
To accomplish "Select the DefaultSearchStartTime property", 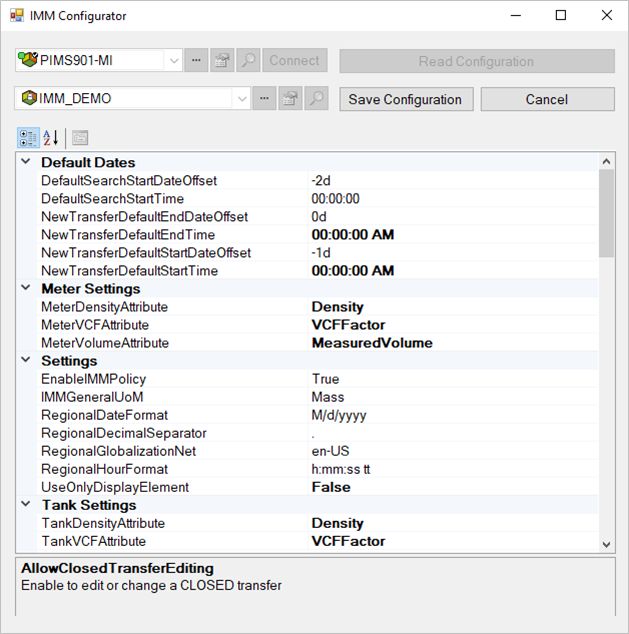I will tap(112, 199).
